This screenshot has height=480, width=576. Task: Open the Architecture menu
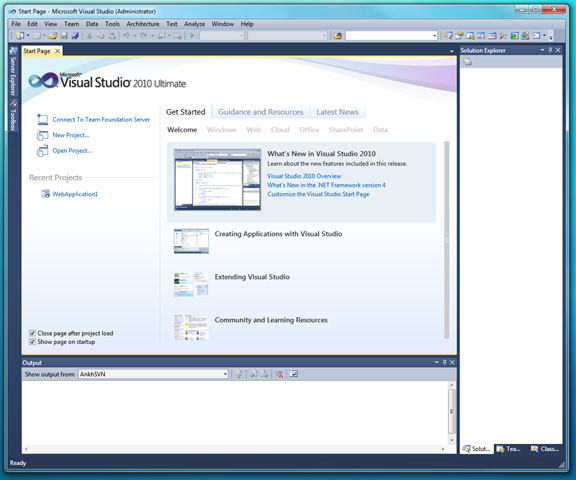click(143, 24)
